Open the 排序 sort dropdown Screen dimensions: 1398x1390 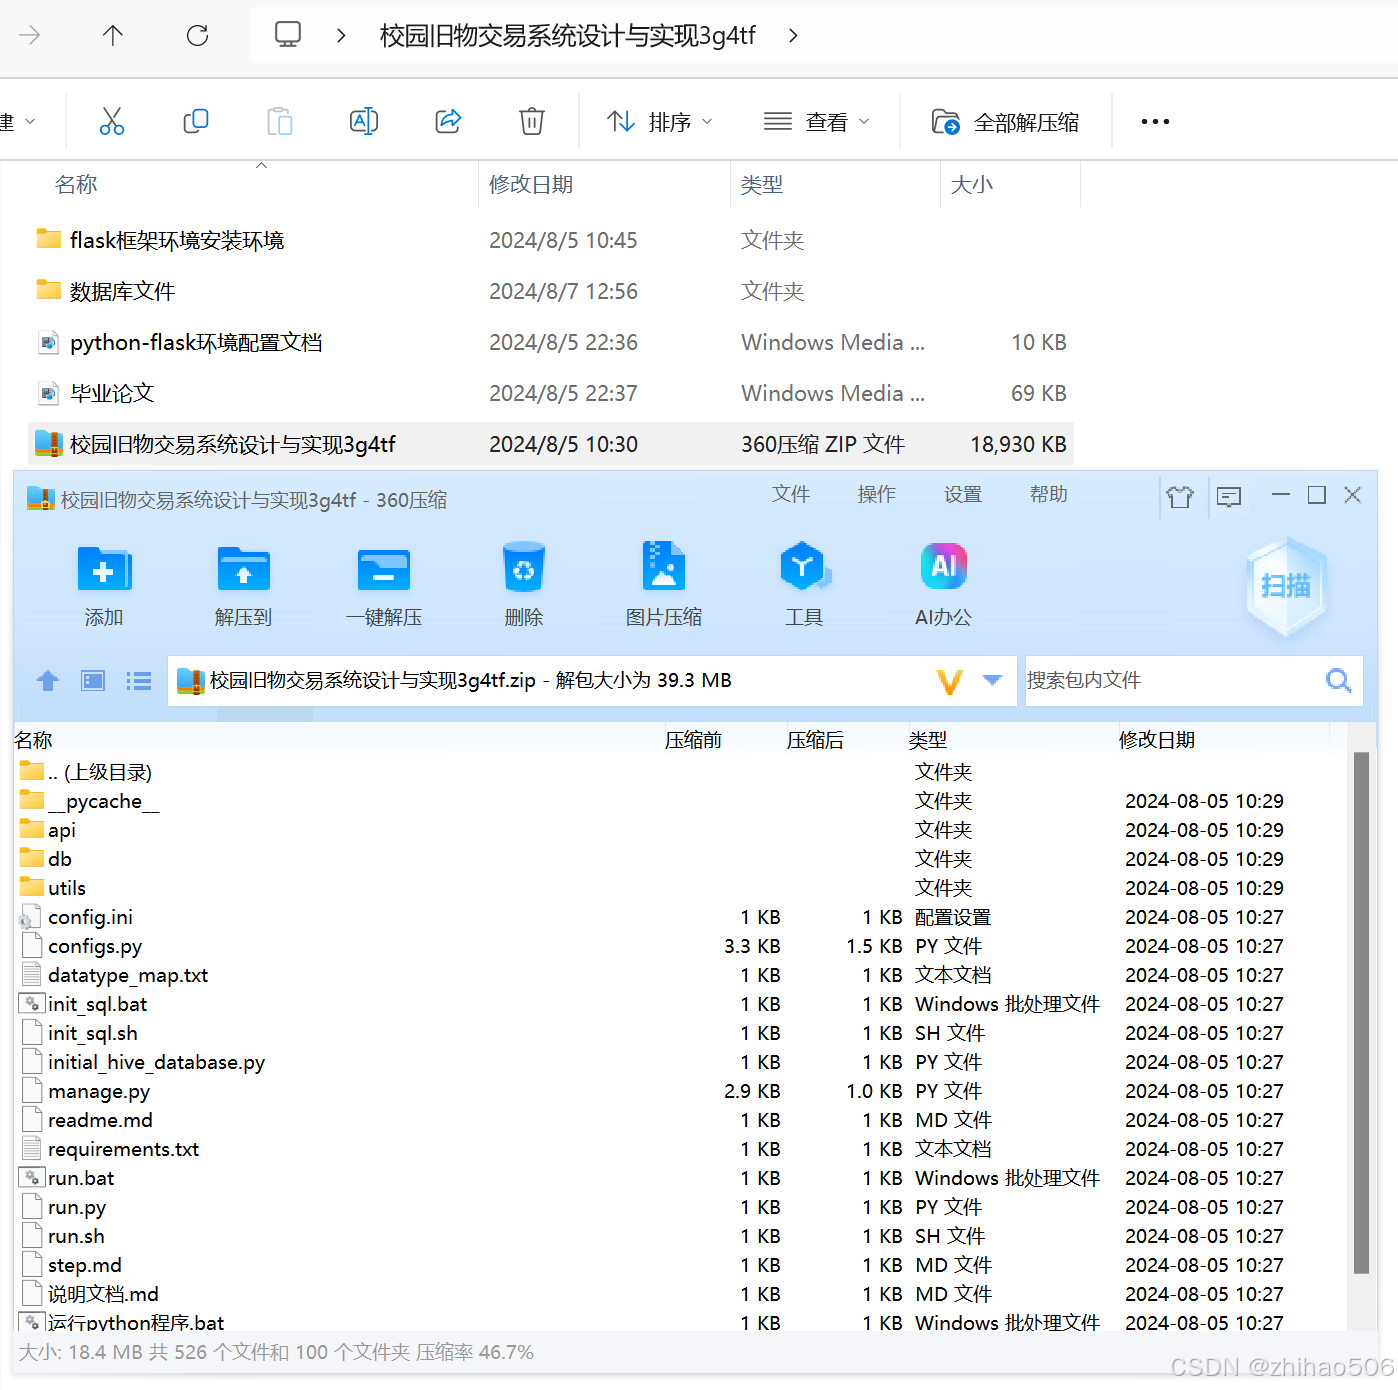(660, 122)
